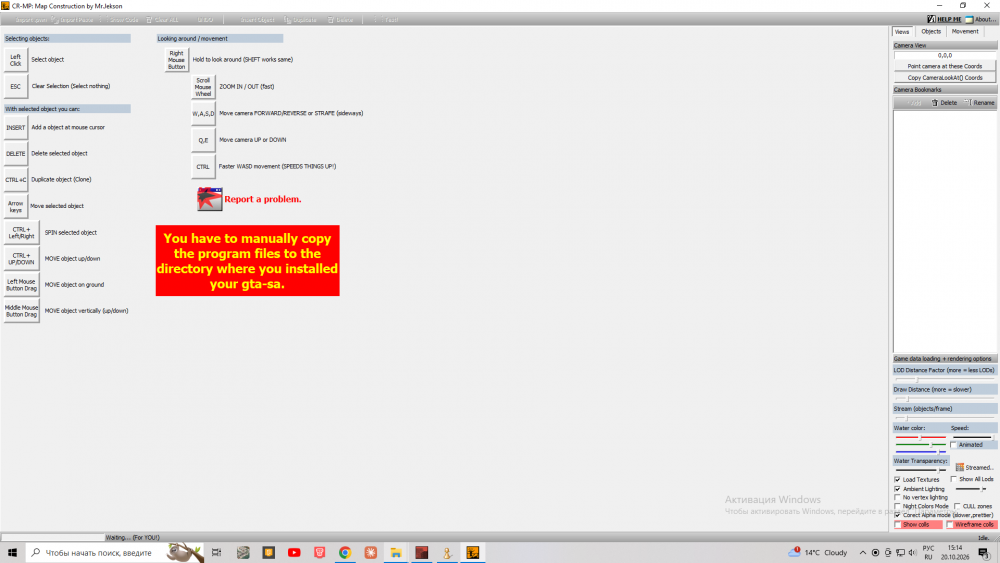
Task: Uncheck the Ambient Lighting checkbox
Action: [897, 489]
